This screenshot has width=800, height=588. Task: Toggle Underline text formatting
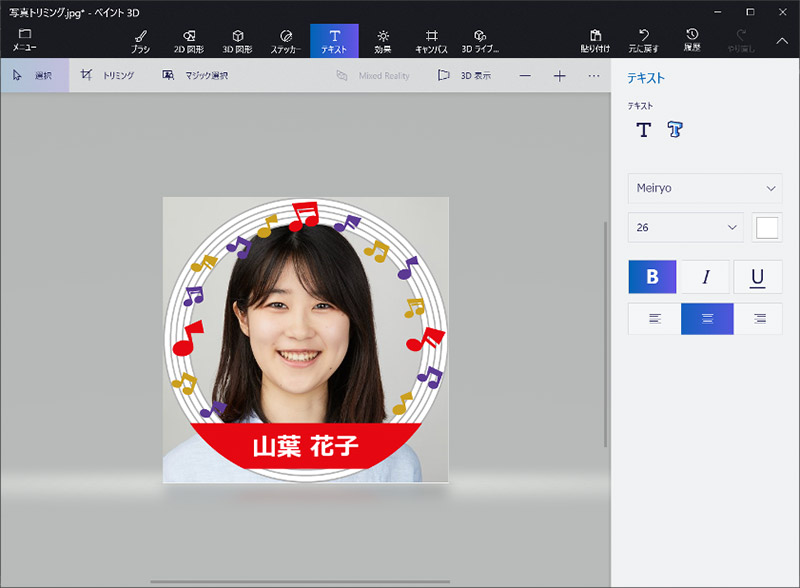coord(757,277)
